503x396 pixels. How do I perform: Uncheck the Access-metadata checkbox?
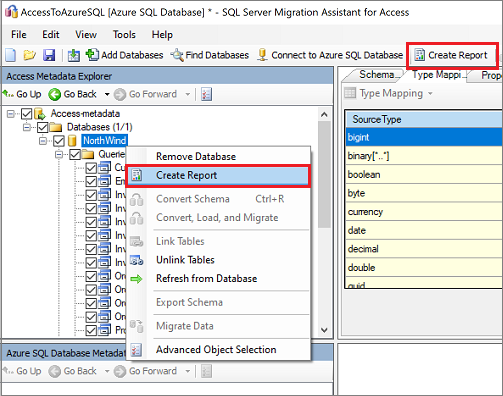(27, 114)
